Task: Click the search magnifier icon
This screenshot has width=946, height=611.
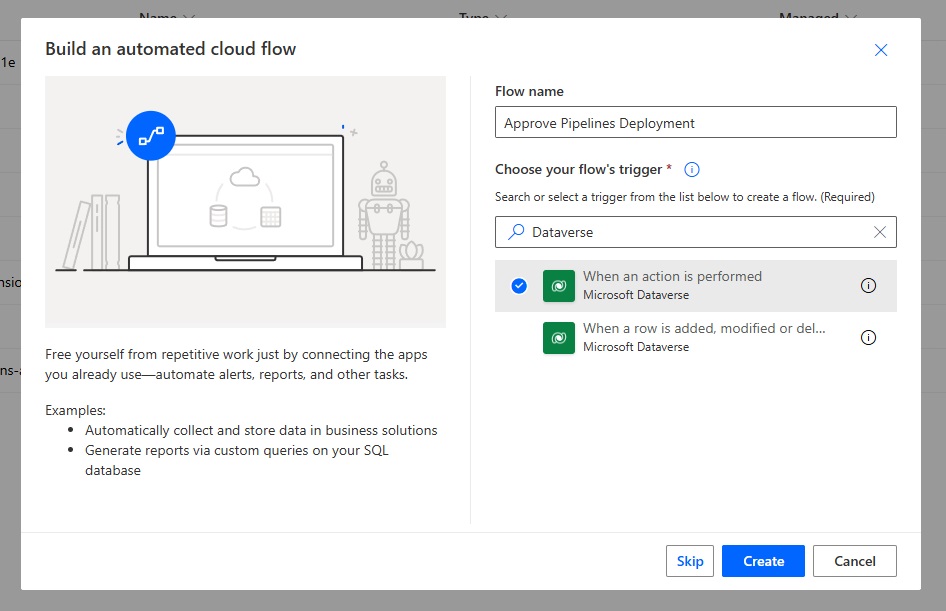Action: pos(516,232)
